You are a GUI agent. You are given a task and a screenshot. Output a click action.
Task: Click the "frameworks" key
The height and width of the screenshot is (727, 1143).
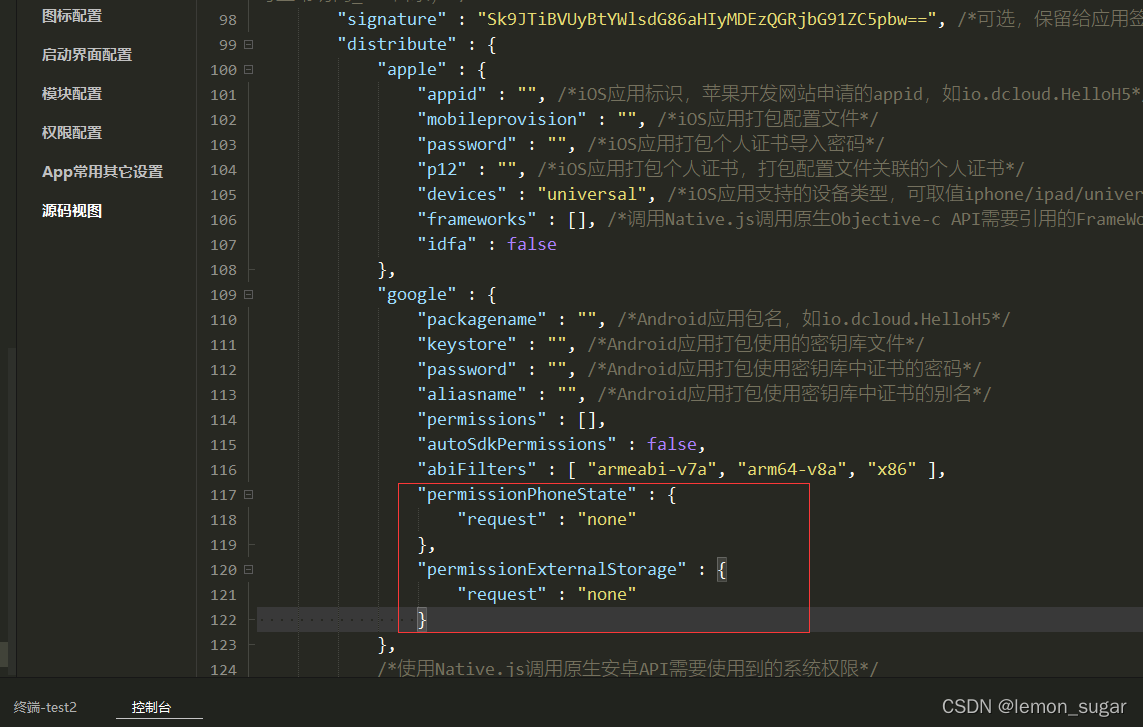click(477, 219)
